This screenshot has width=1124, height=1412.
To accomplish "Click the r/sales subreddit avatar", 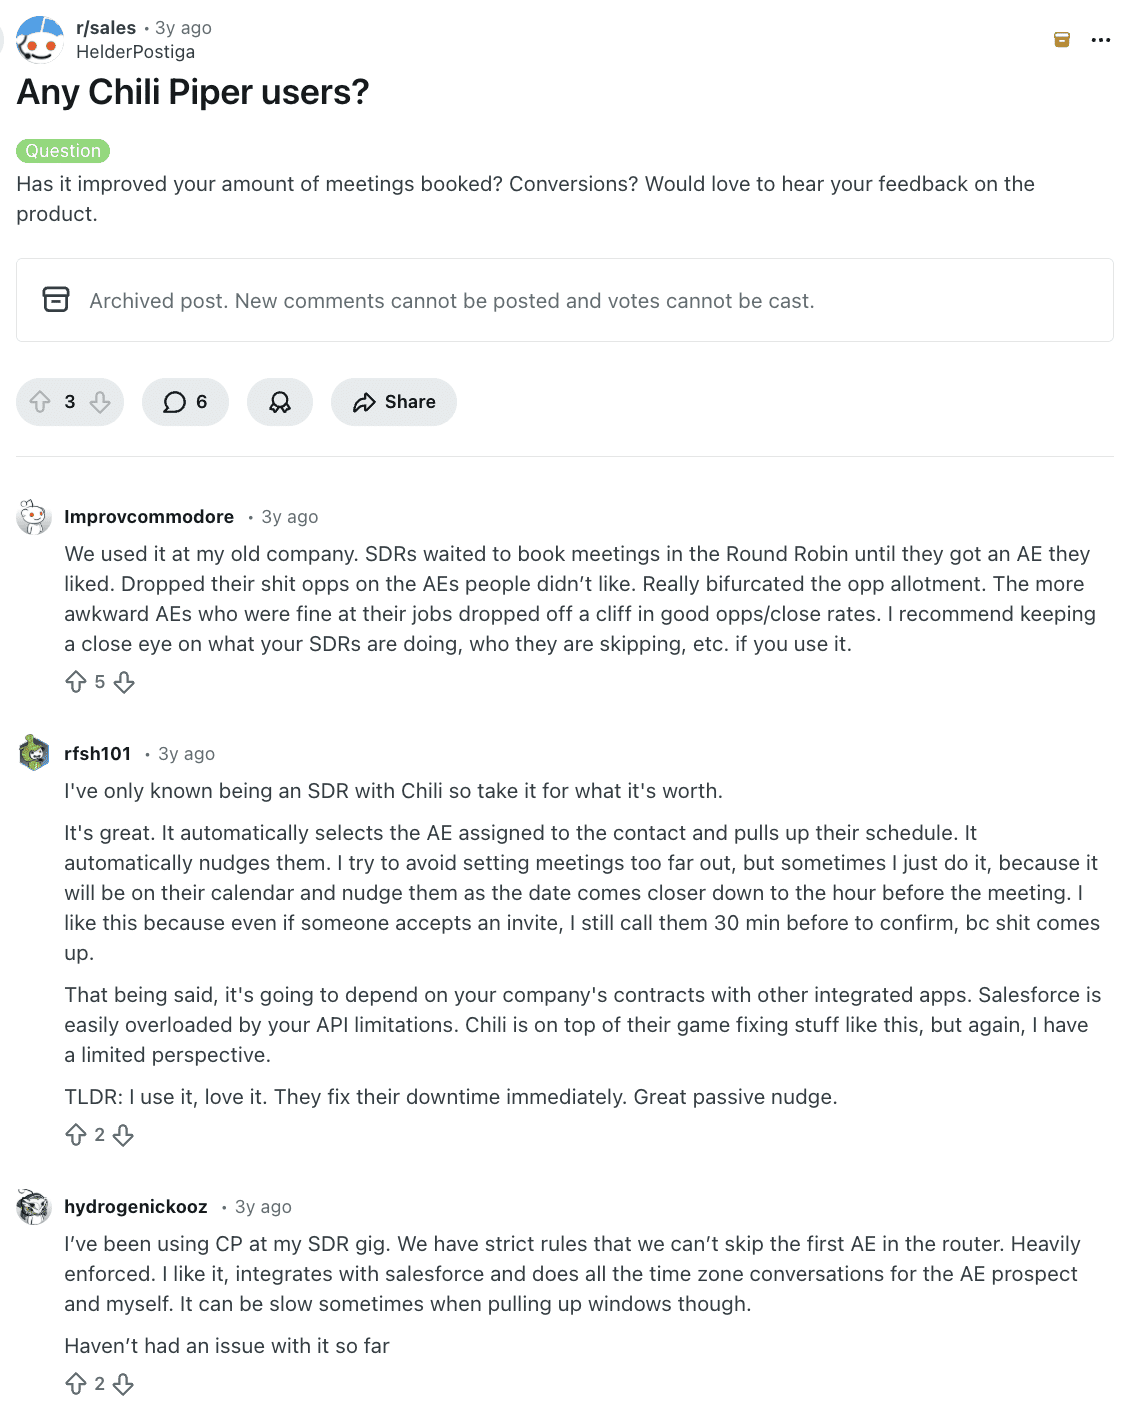I will coord(40,39).
